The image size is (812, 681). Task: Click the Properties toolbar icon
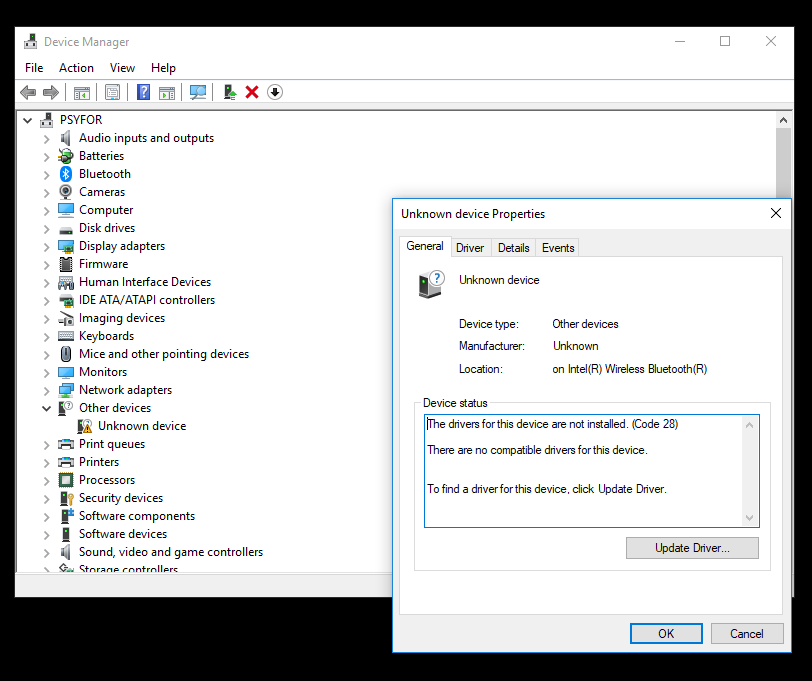(x=112, y=92)
